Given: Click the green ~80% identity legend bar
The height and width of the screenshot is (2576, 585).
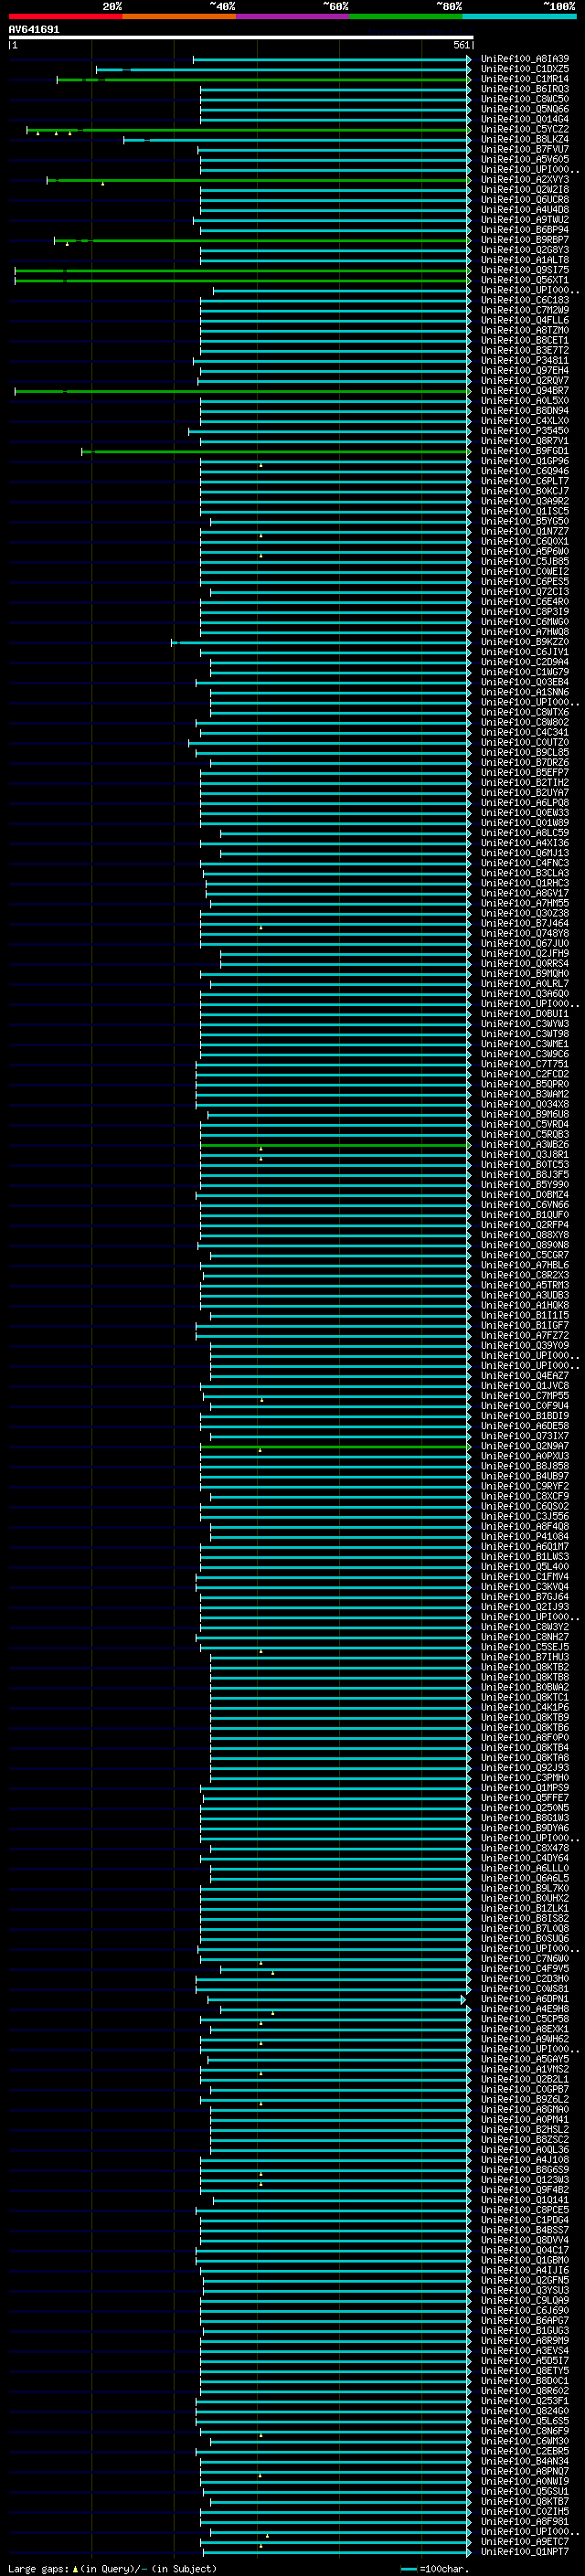Looking at the screenshot, I should coord(406,16).
